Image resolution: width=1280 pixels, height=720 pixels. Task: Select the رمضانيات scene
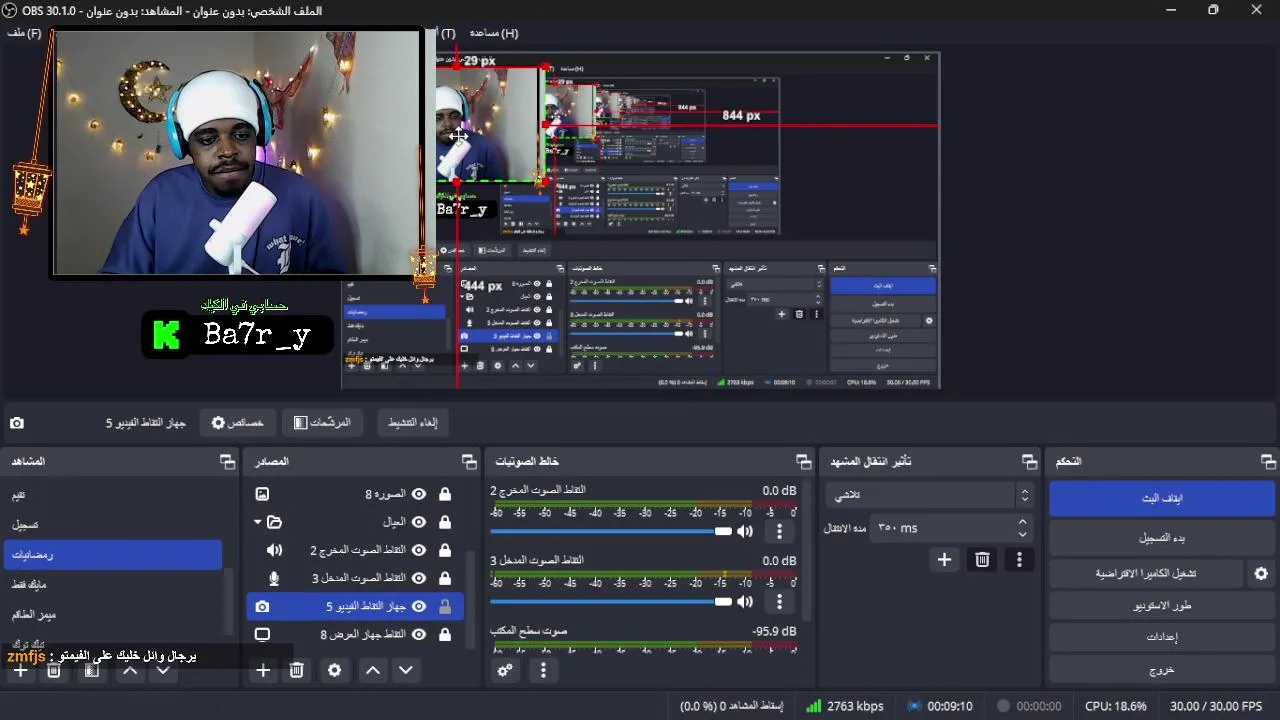point(112,555)
